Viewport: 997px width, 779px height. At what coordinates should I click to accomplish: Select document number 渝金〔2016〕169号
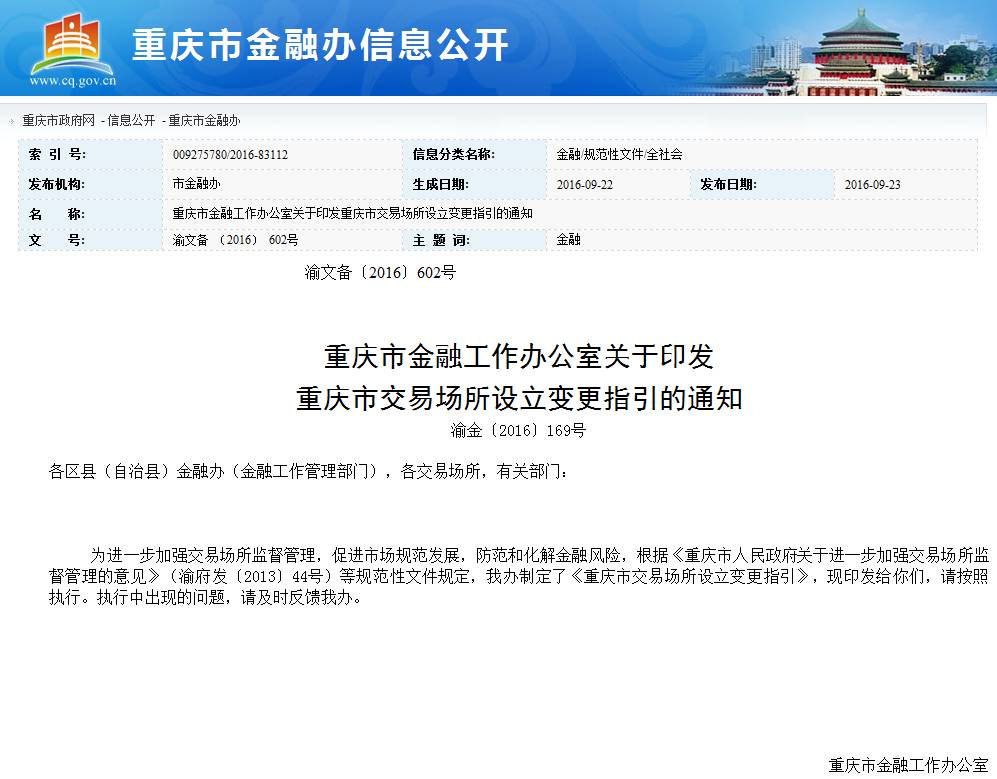coord(518,431)
